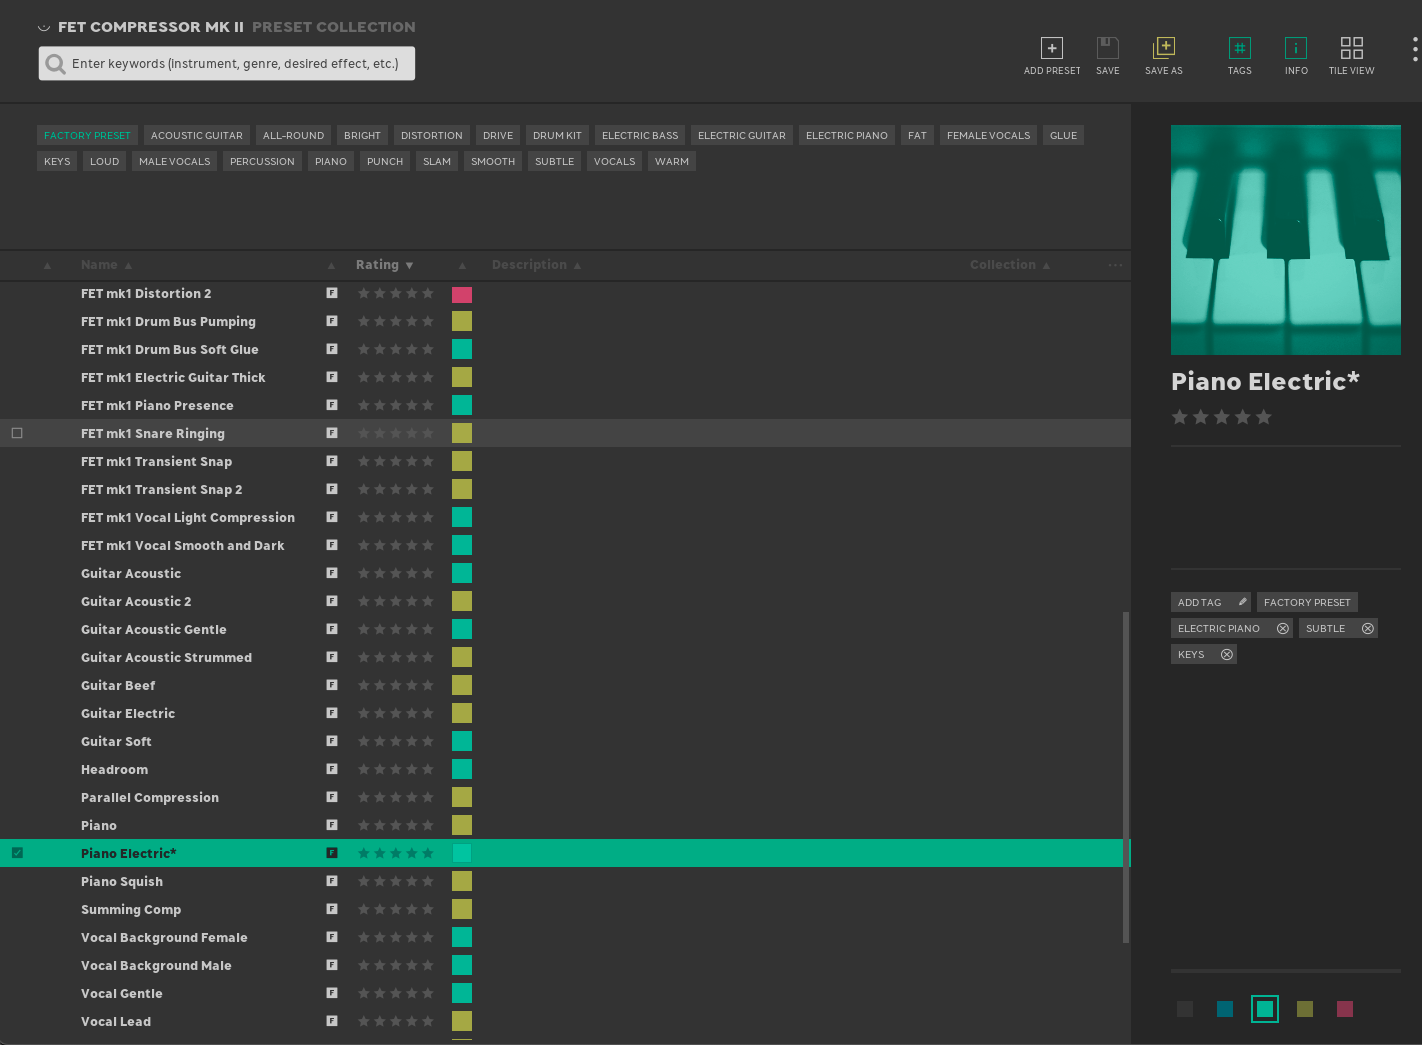Uncheck the Piano Electric* preset checkbox
Image resolution: width=1422 pixels, height=1045 pixels.
tap(17, 853)
